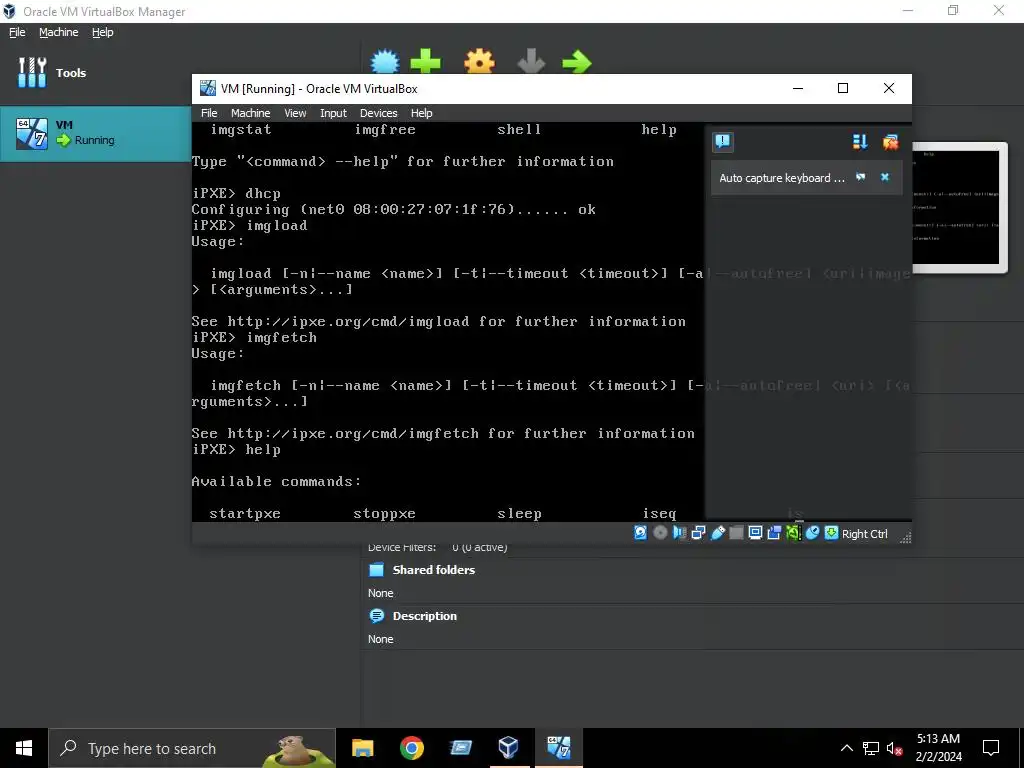Open Help menu in VirtualBox Manager

103,32
